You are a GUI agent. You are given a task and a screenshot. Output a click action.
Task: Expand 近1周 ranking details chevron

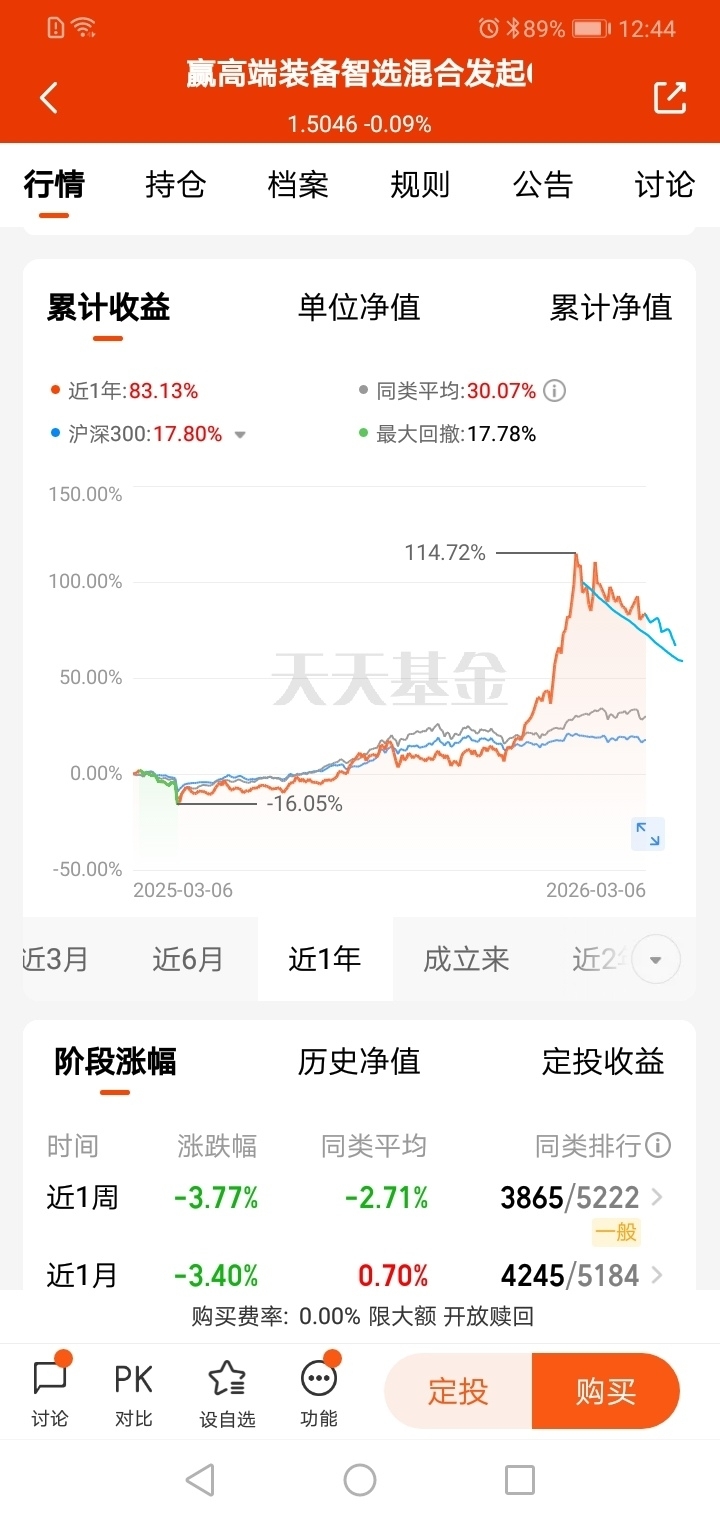point(657,1196)
